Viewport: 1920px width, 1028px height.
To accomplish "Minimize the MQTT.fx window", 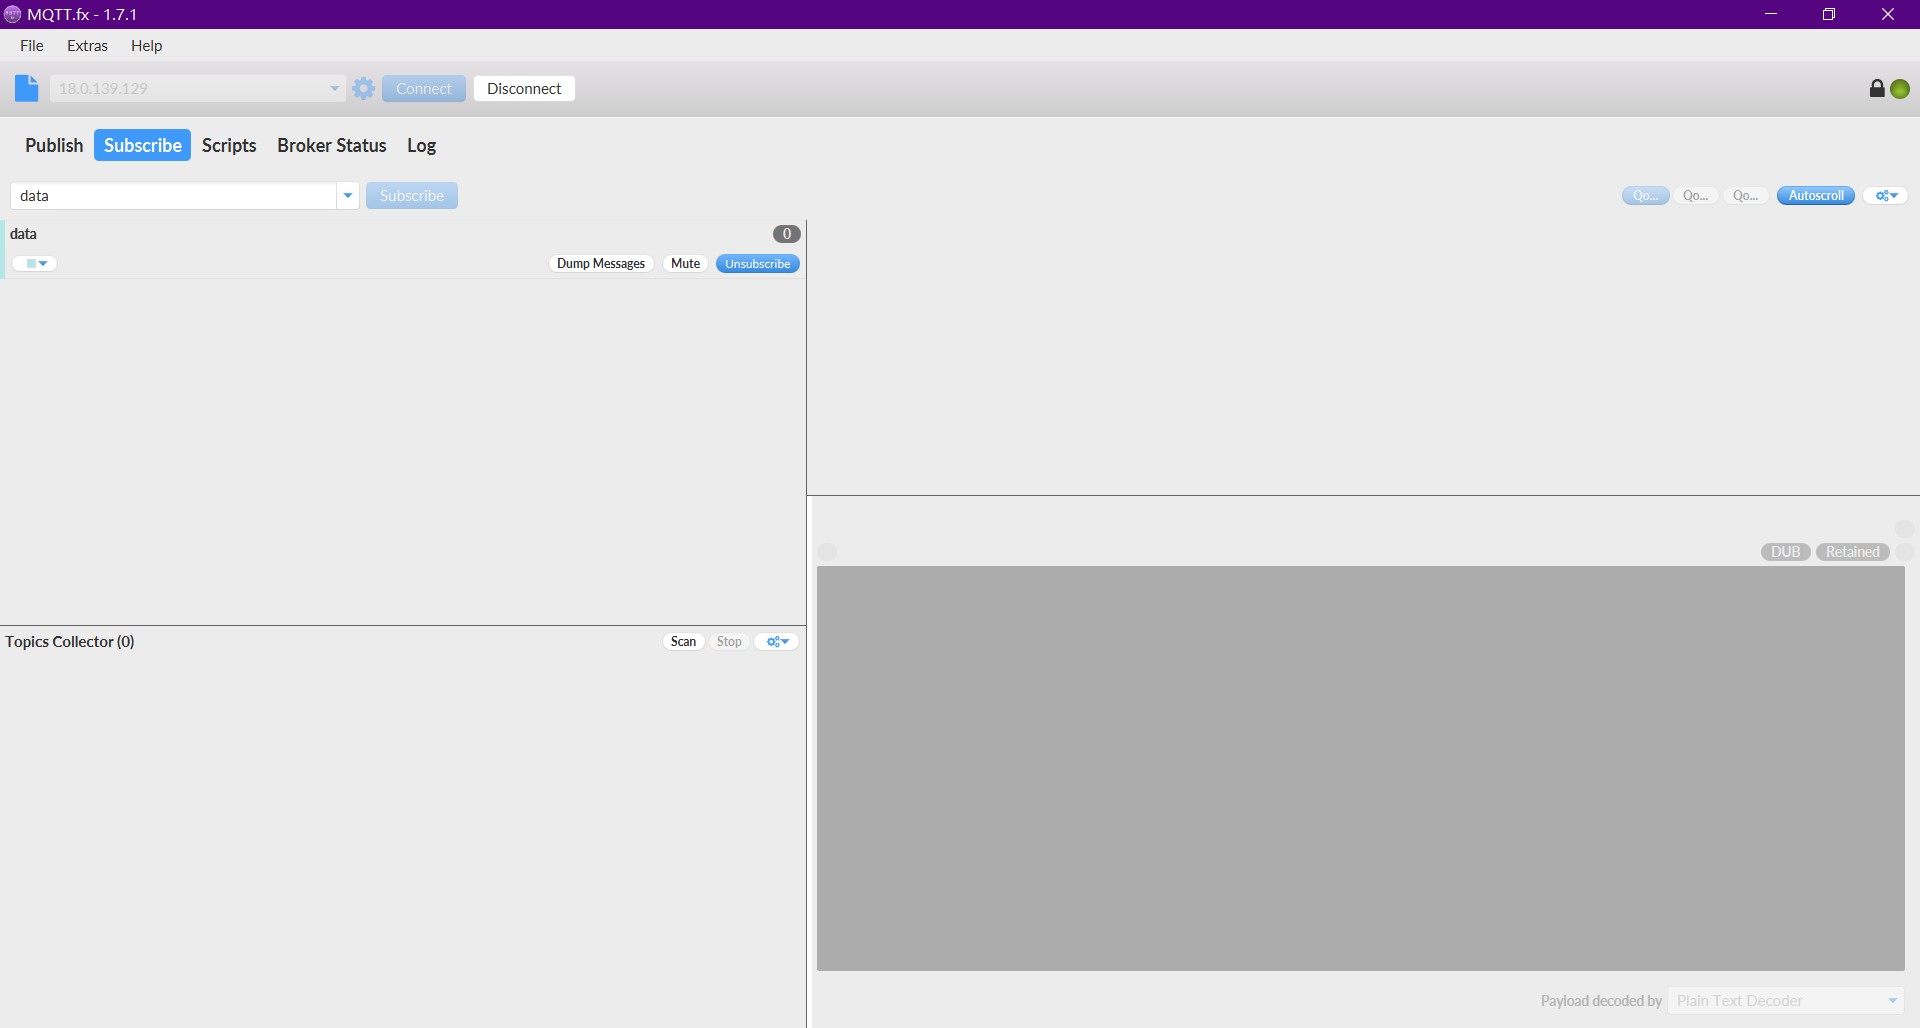I will pyautogui.click(x=1771, y=14).
